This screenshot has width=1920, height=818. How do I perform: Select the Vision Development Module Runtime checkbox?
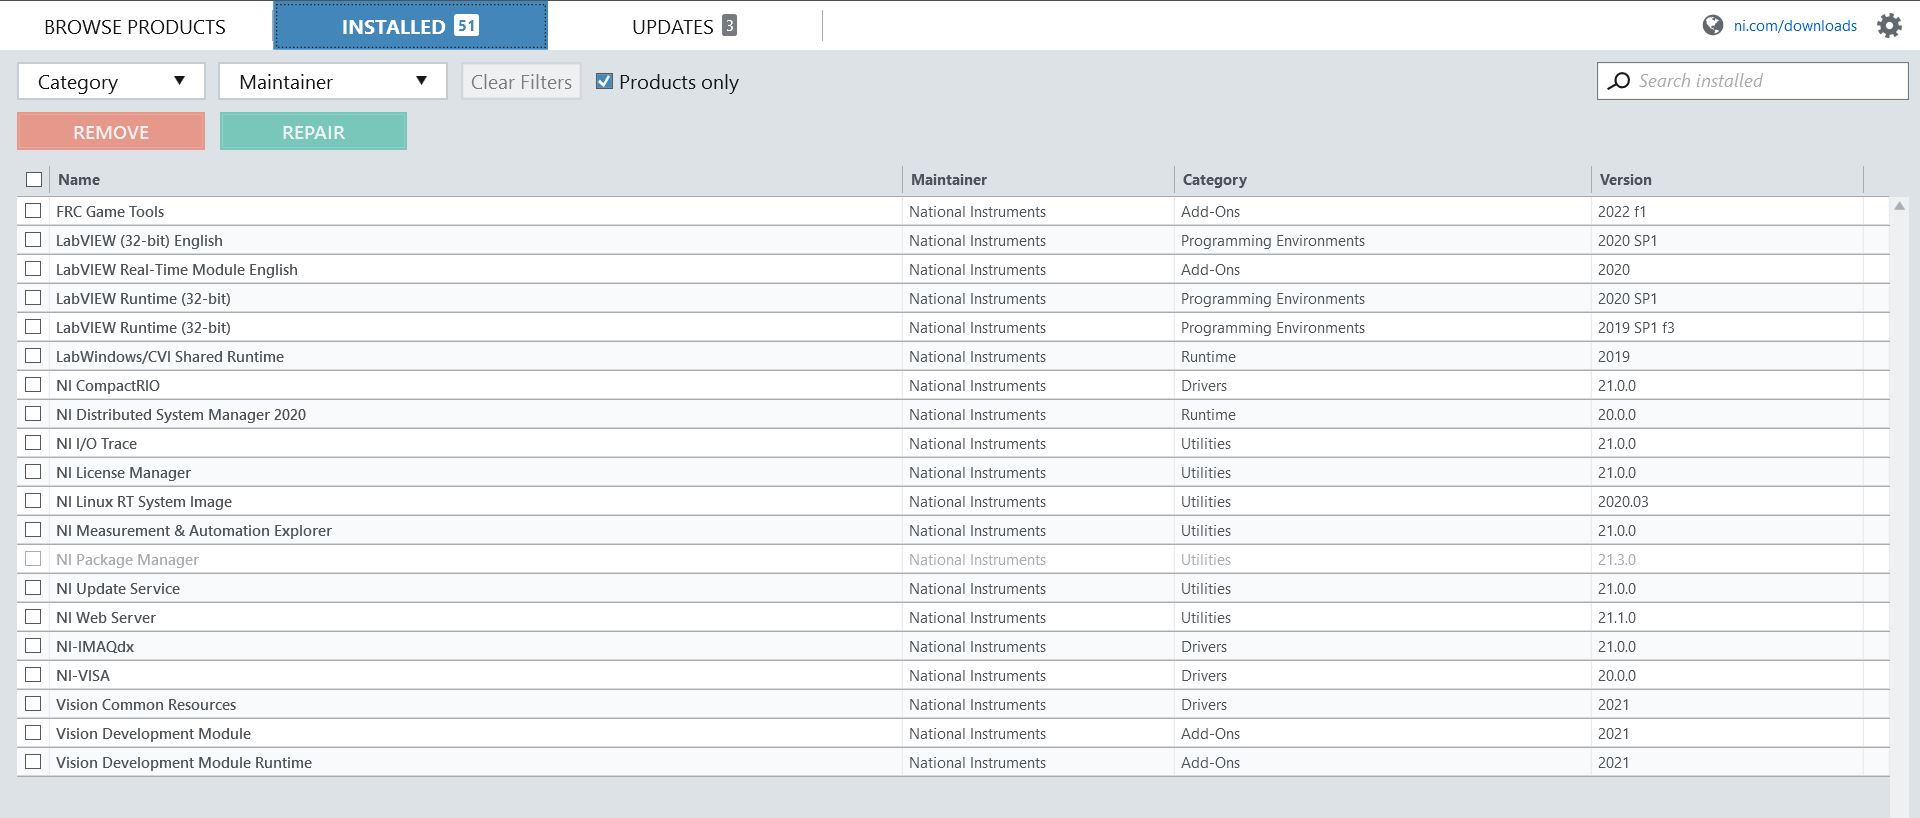pos(33,762)
